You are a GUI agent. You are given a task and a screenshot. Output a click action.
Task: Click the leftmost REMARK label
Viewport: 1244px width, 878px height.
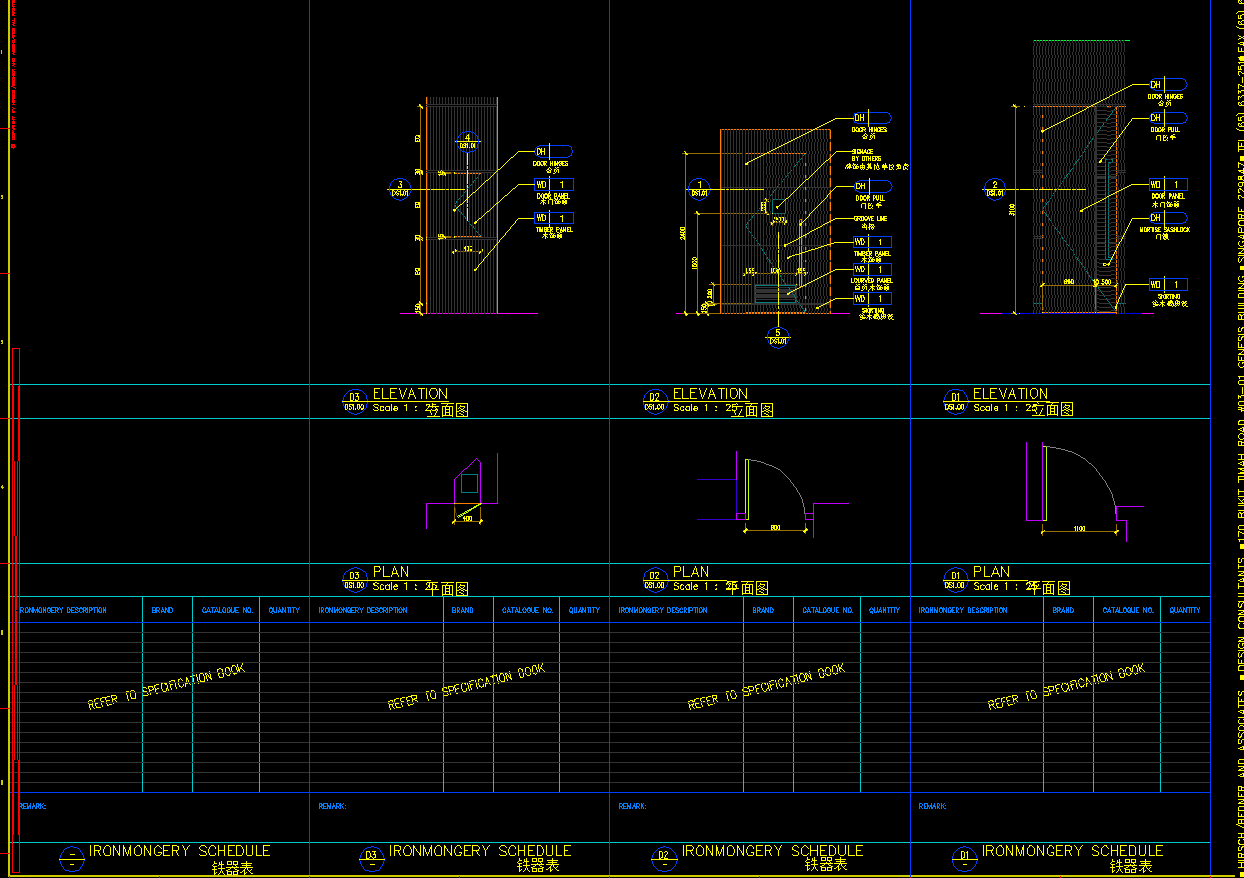pos(33,806)
